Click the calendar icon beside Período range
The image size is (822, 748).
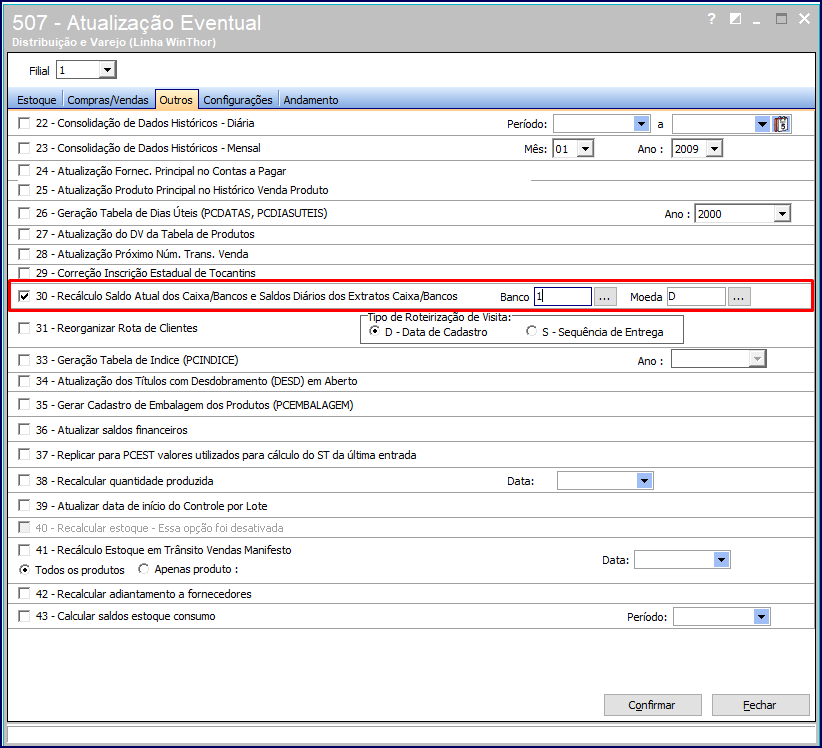pos(781,124)
